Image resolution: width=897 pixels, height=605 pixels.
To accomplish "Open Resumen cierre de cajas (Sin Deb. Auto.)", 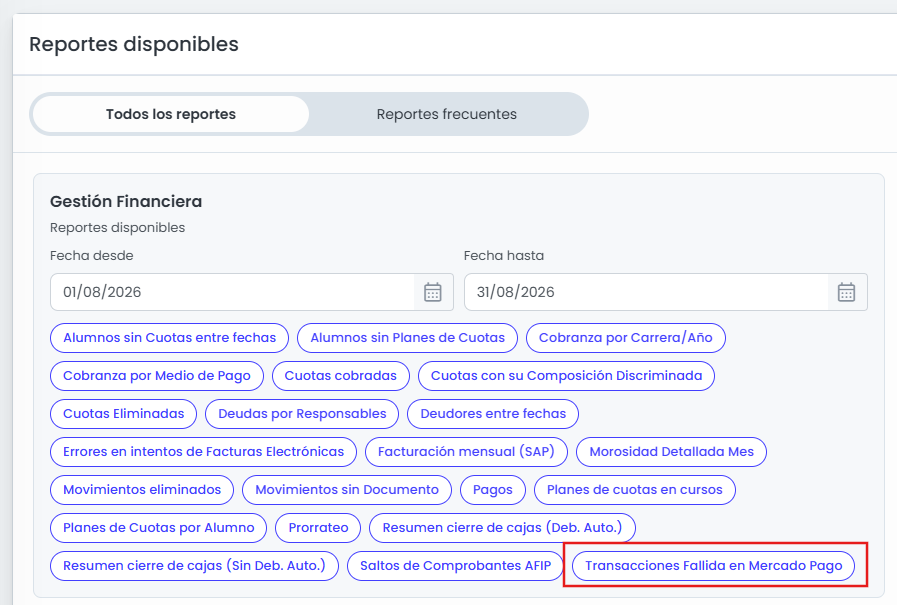I will (195, 566).
